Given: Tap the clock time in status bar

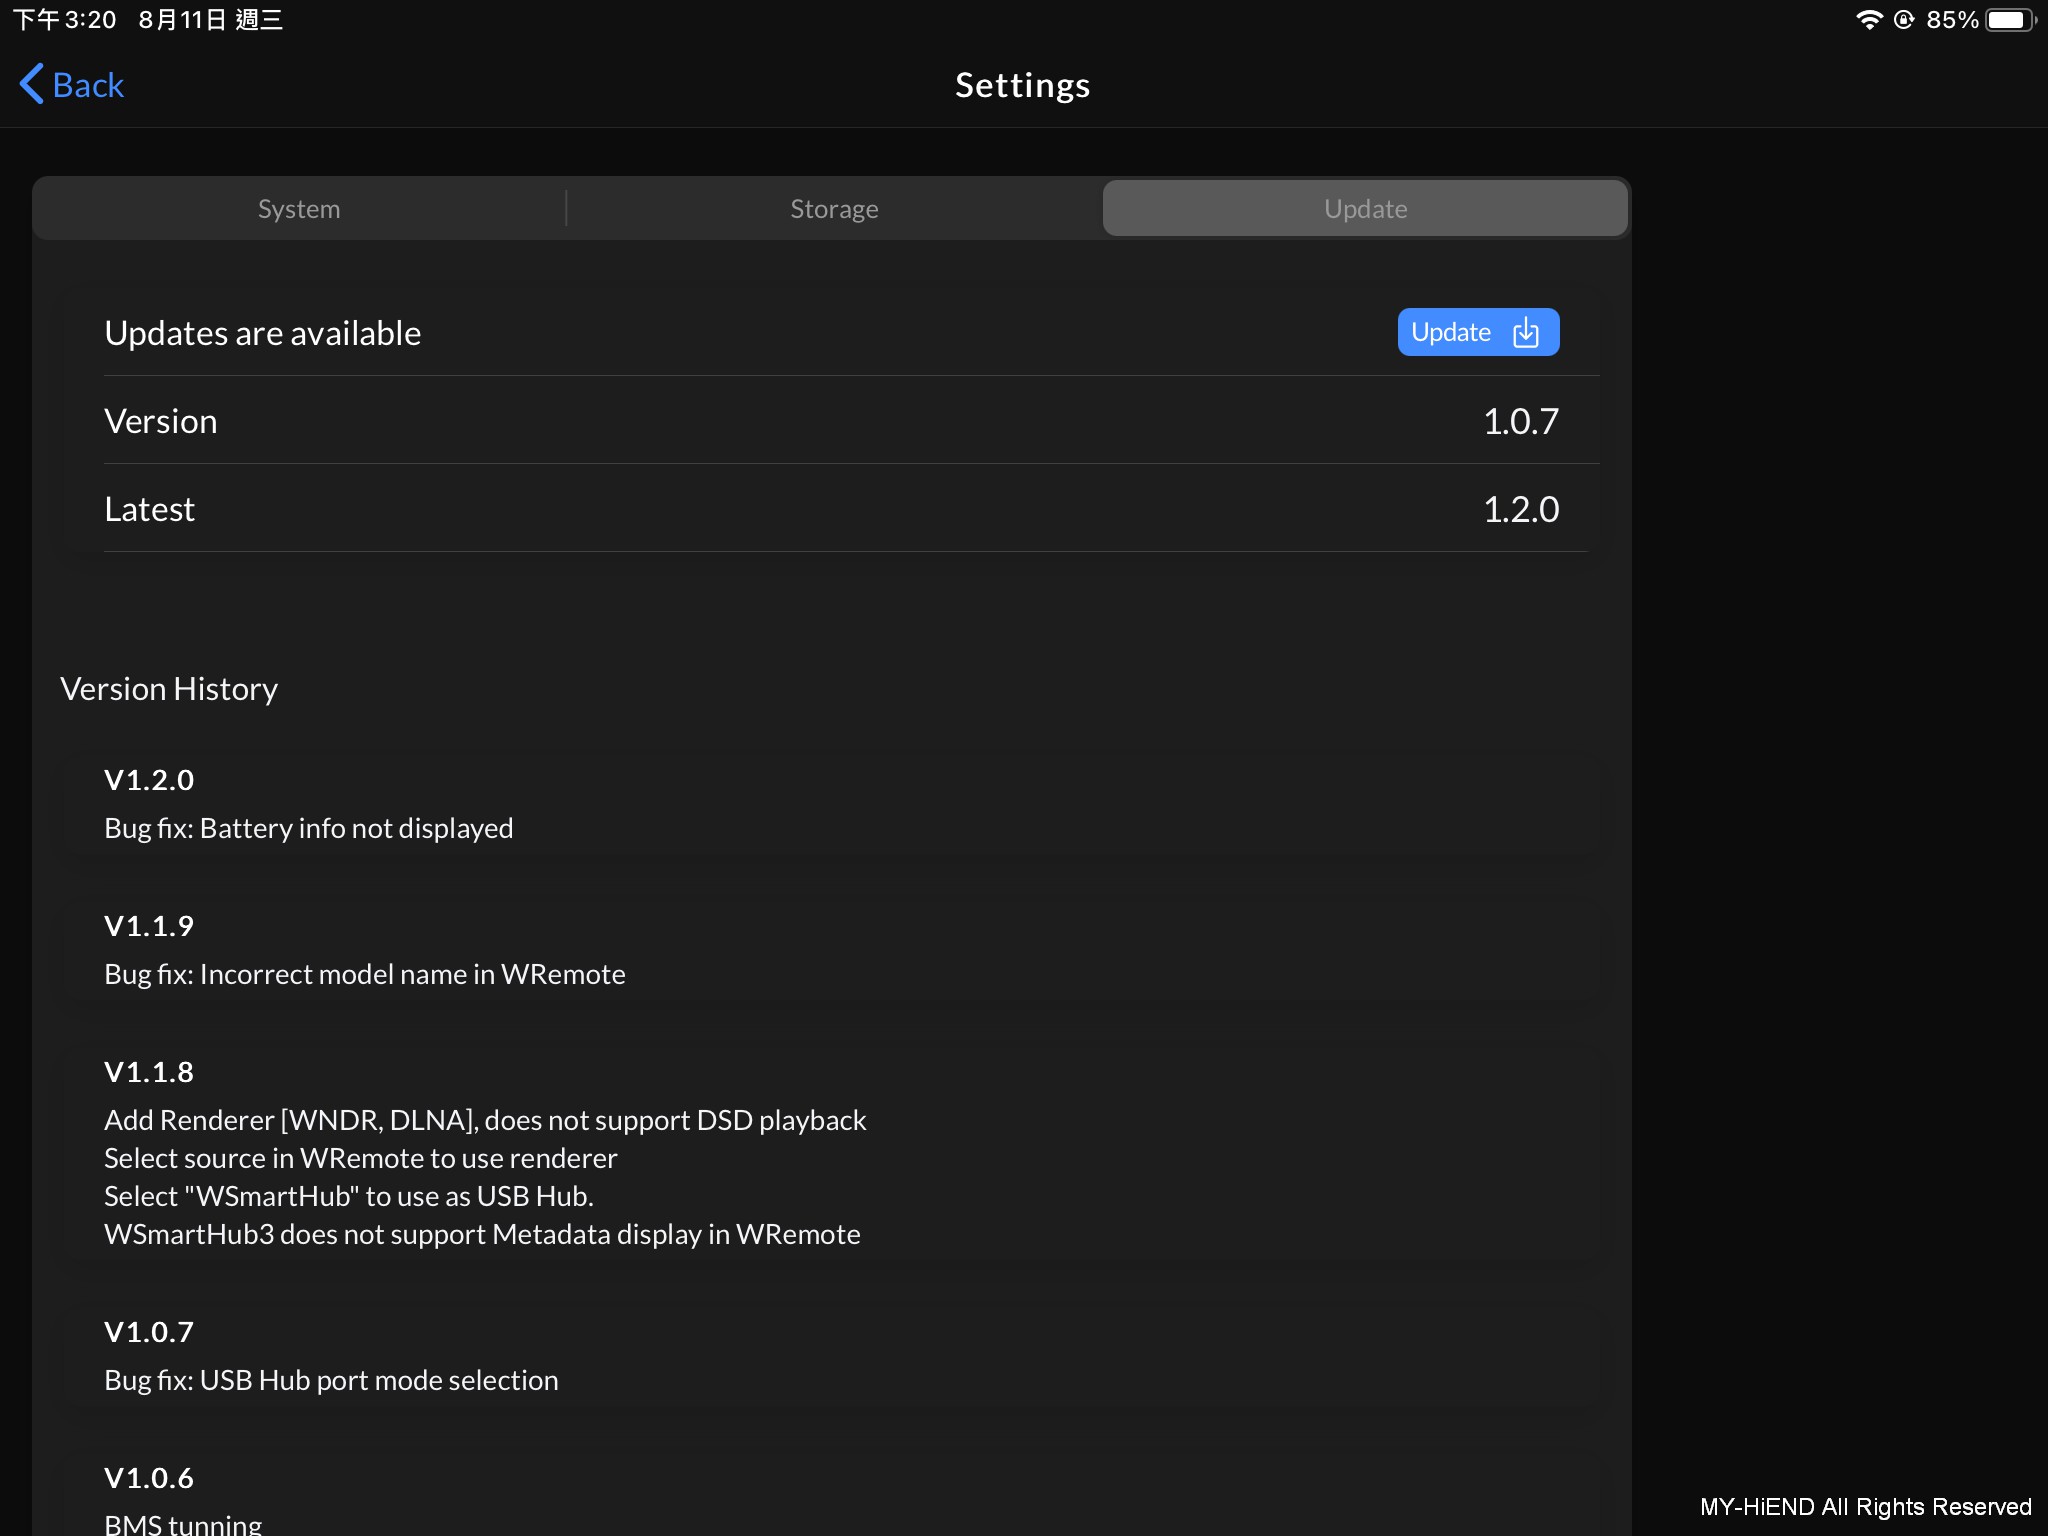Looking at the screenshot, I should tap(65, 20).
